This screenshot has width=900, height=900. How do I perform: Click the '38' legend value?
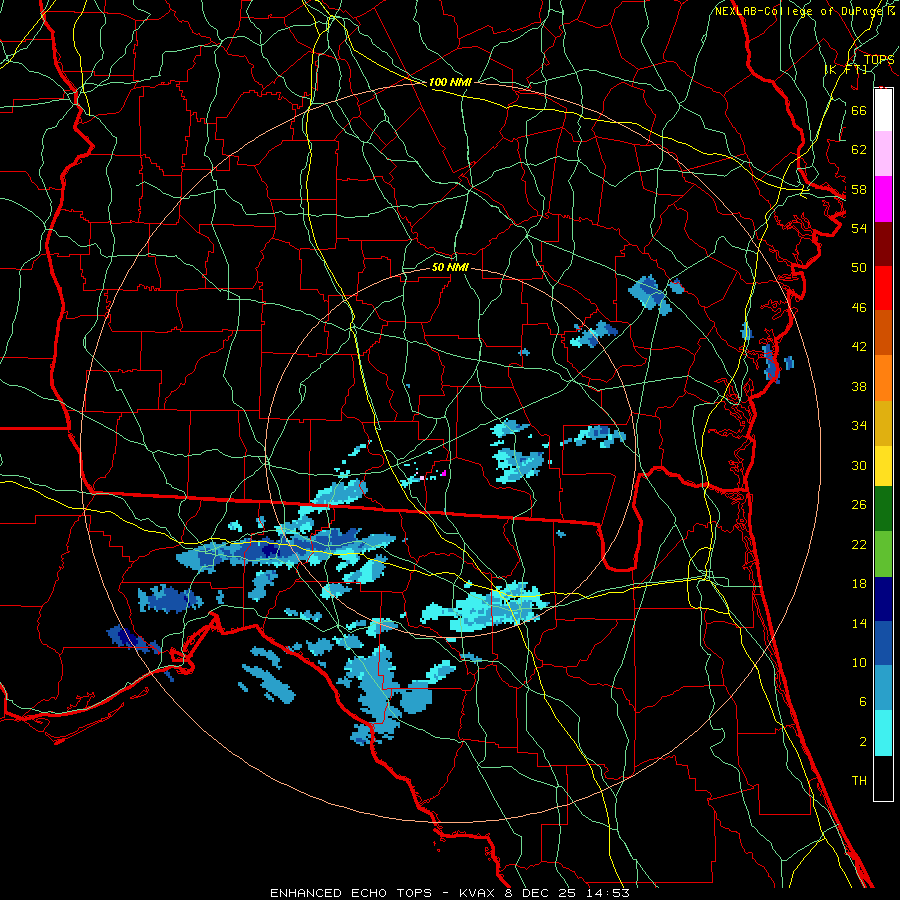point(859,386)
